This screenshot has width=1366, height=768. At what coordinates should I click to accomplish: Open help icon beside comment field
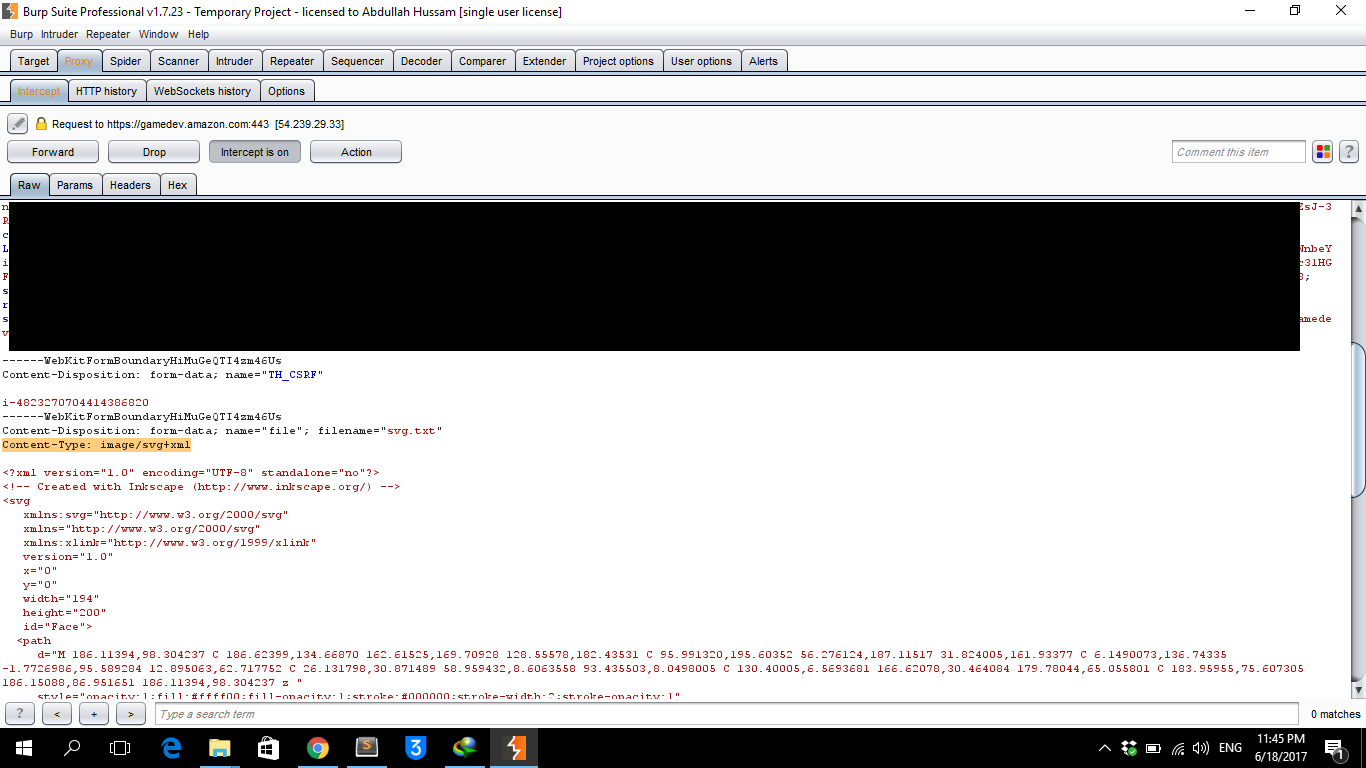(x=1348, y=152)
